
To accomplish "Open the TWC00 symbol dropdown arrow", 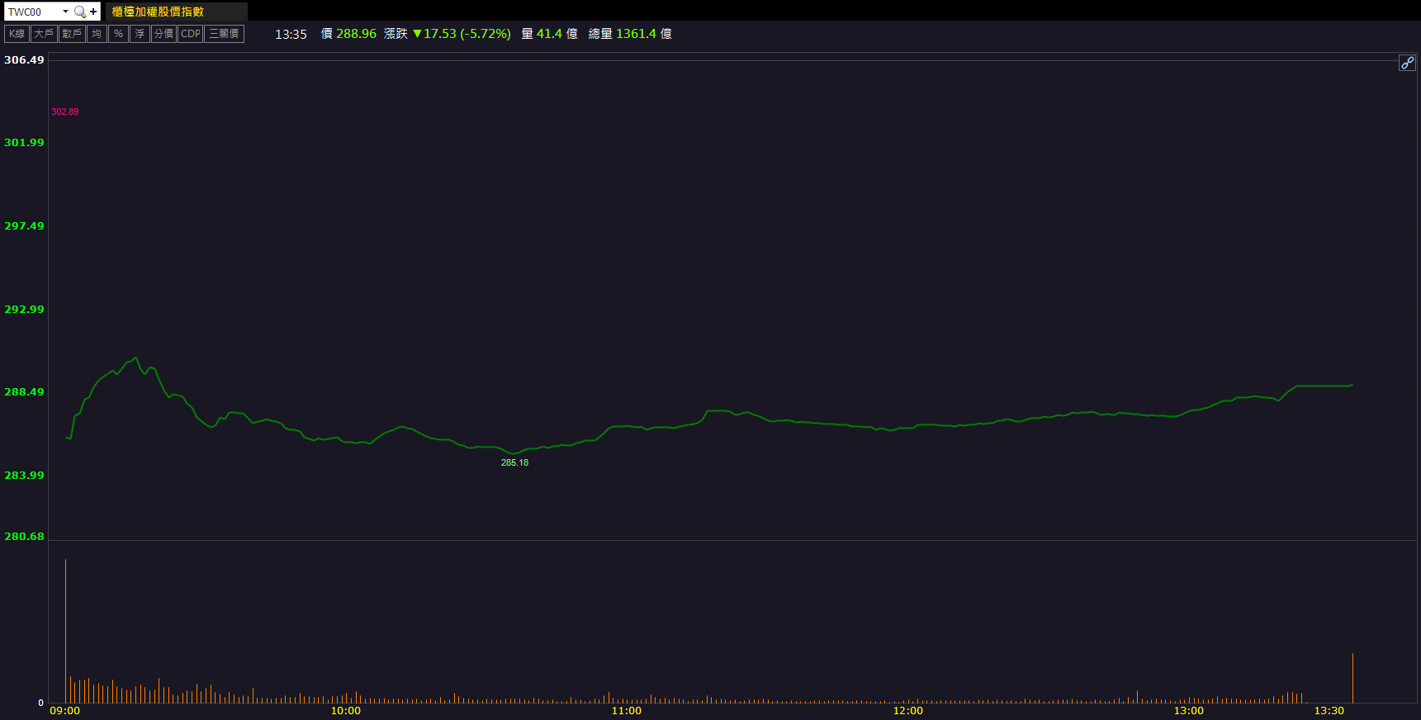I will pyautogui.click(x=65, y=12).
